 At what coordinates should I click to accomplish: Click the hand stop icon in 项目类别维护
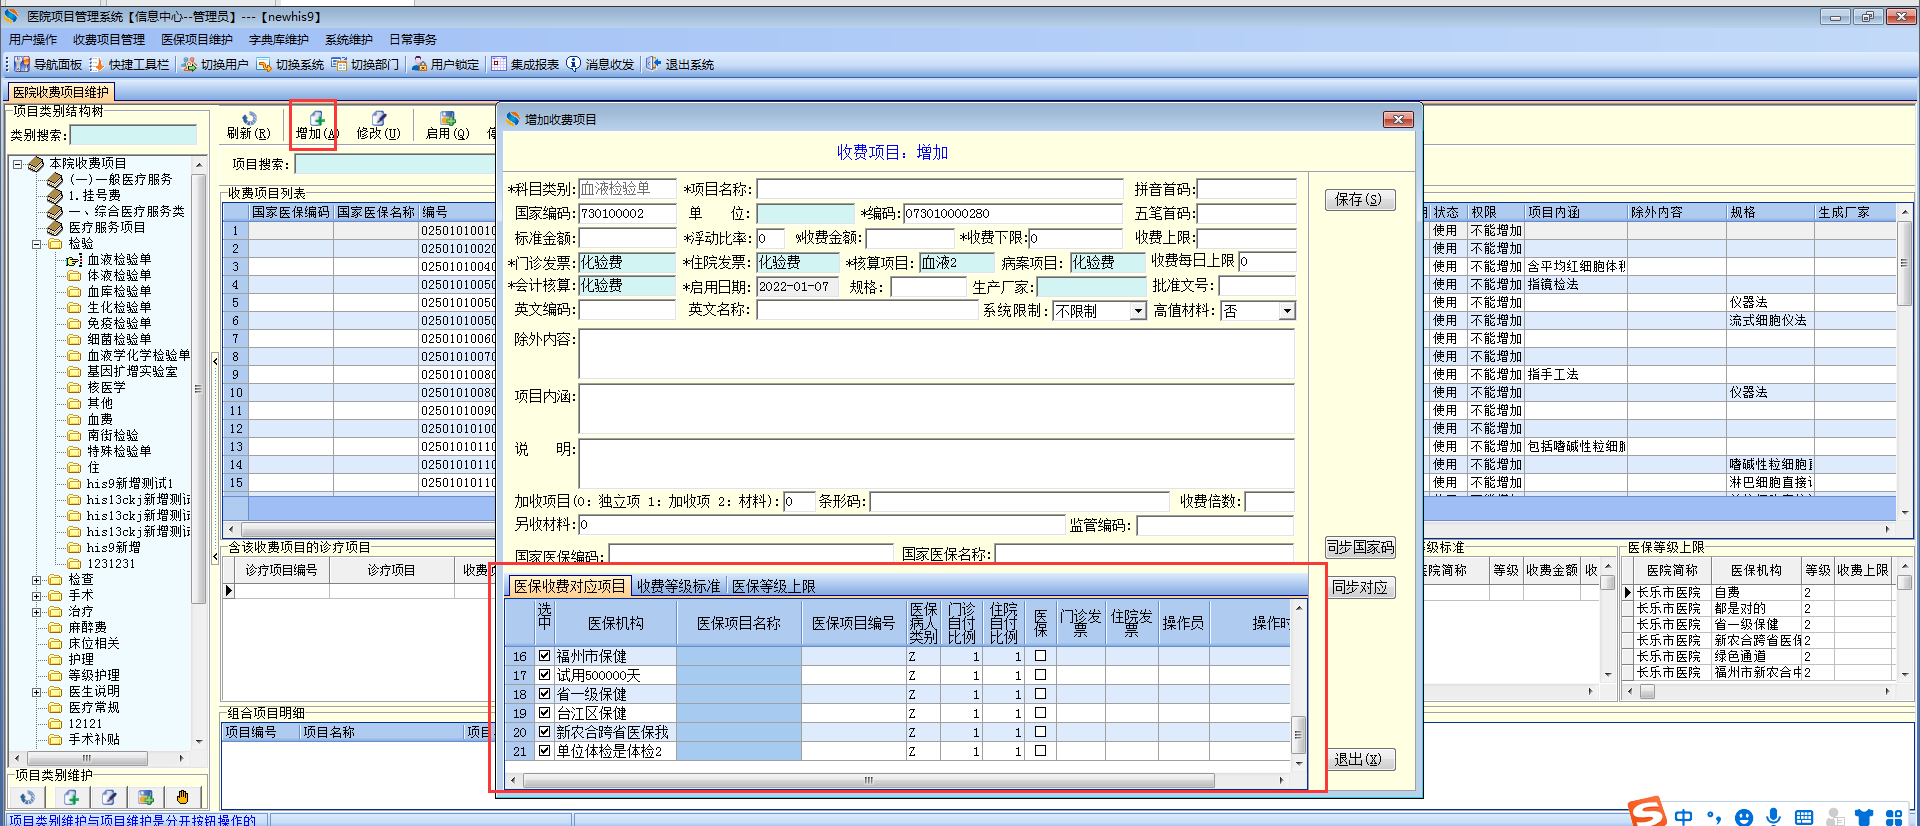pyautogui.click(x=182, y=797)
